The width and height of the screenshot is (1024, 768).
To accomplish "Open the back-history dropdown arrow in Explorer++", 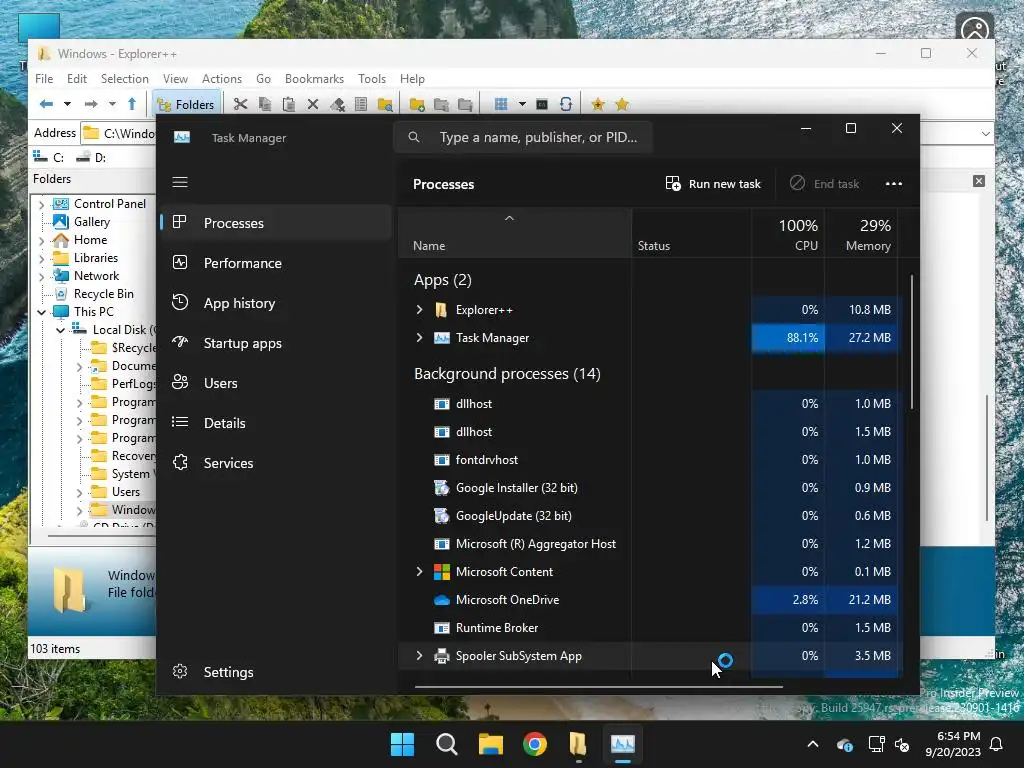I will 67,104.
